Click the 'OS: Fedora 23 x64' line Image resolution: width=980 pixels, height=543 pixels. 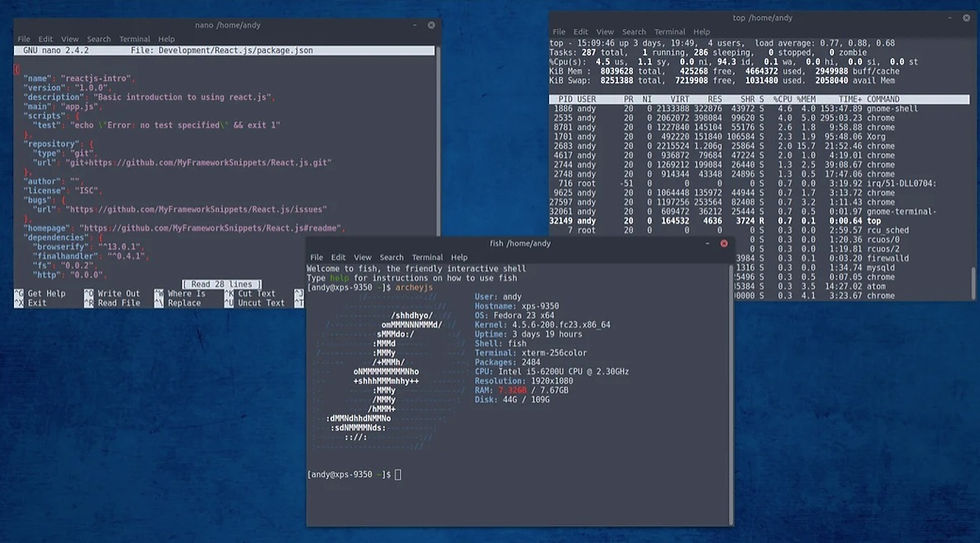coord(514,316)
